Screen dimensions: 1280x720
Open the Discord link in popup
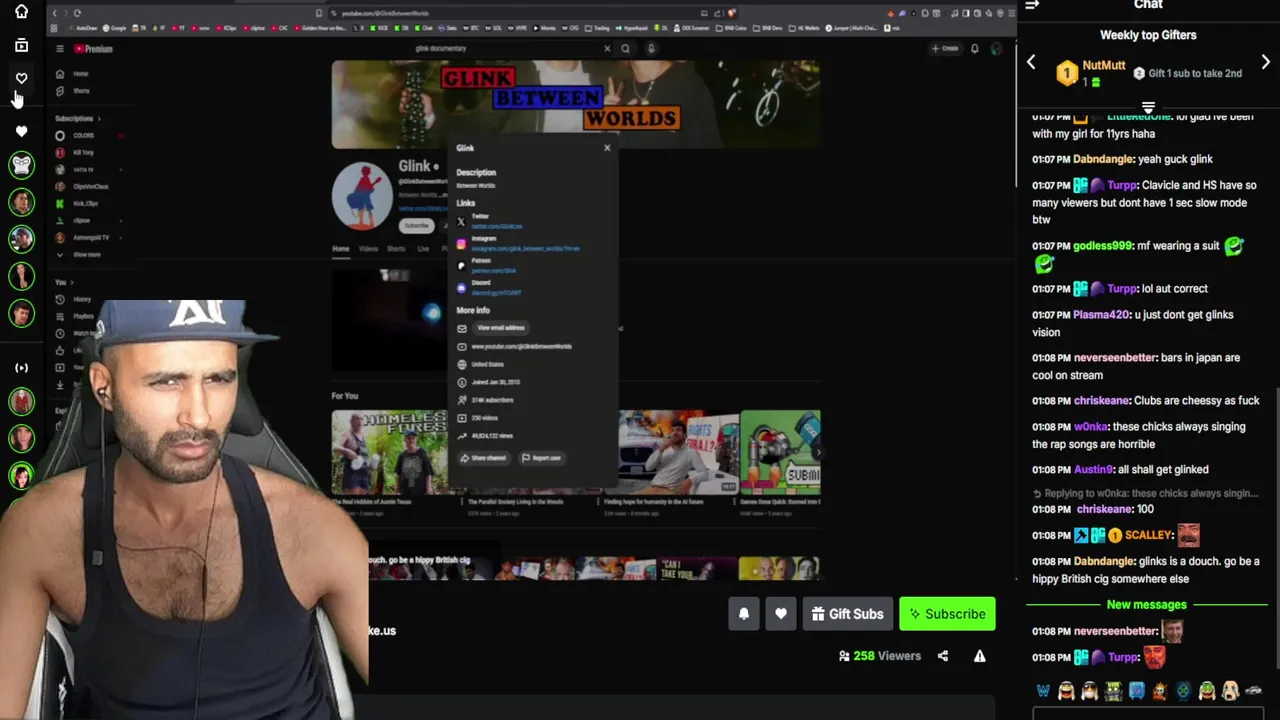click(x=496, y=292)
